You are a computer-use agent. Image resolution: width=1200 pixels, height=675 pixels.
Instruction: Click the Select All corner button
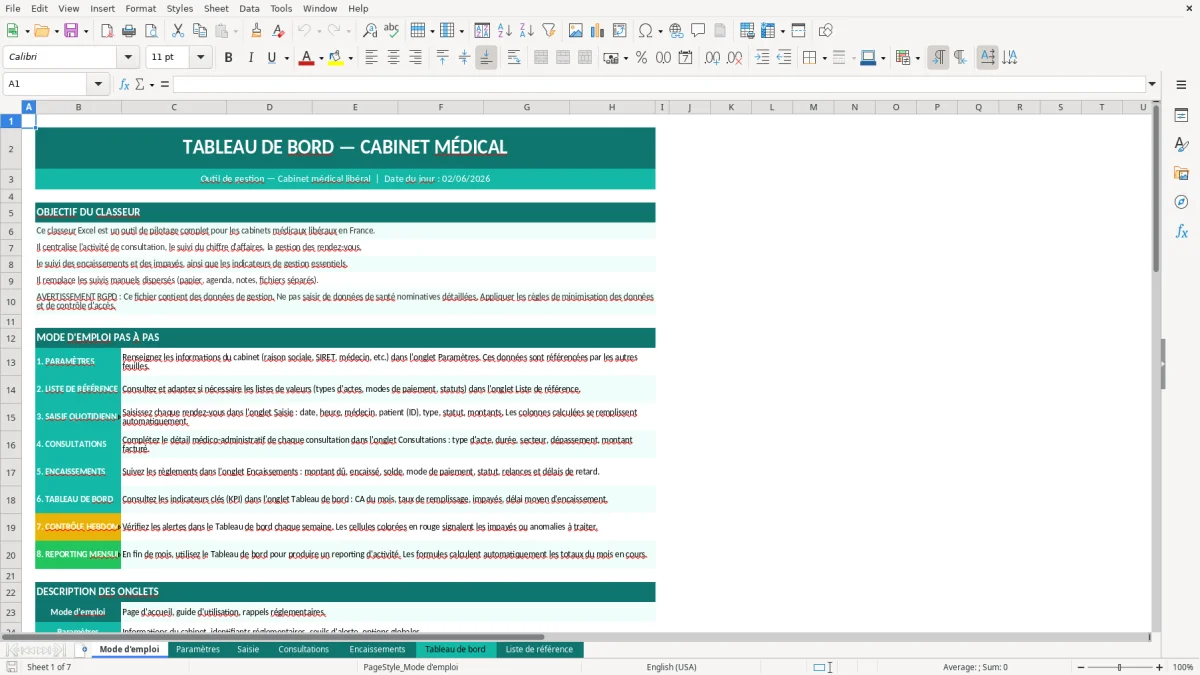coord(11,107)
